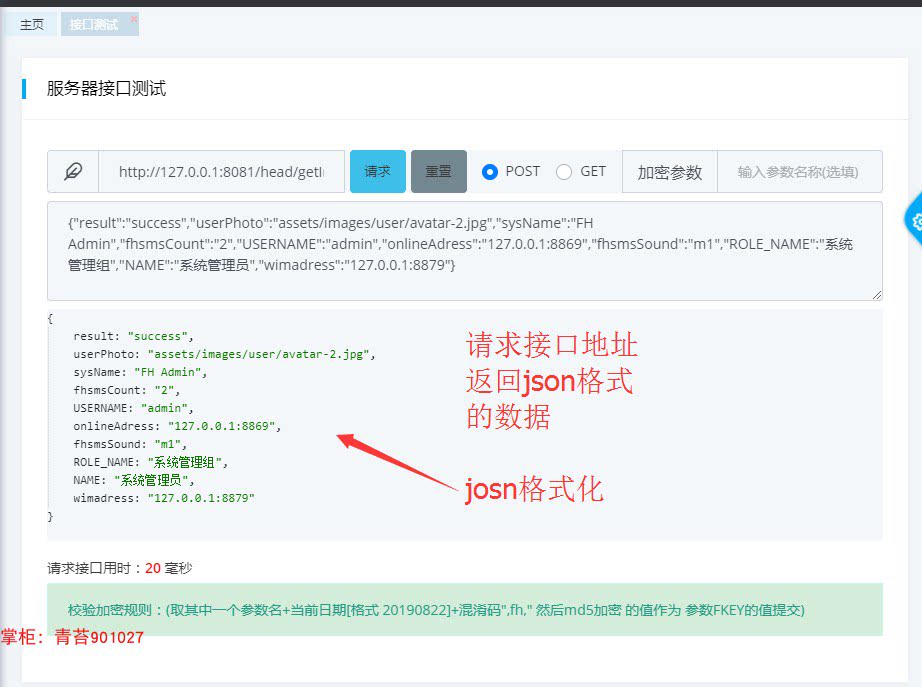Click the 加密参数 button
Screen dimensions: 922x687
click(x=670, y=172)
